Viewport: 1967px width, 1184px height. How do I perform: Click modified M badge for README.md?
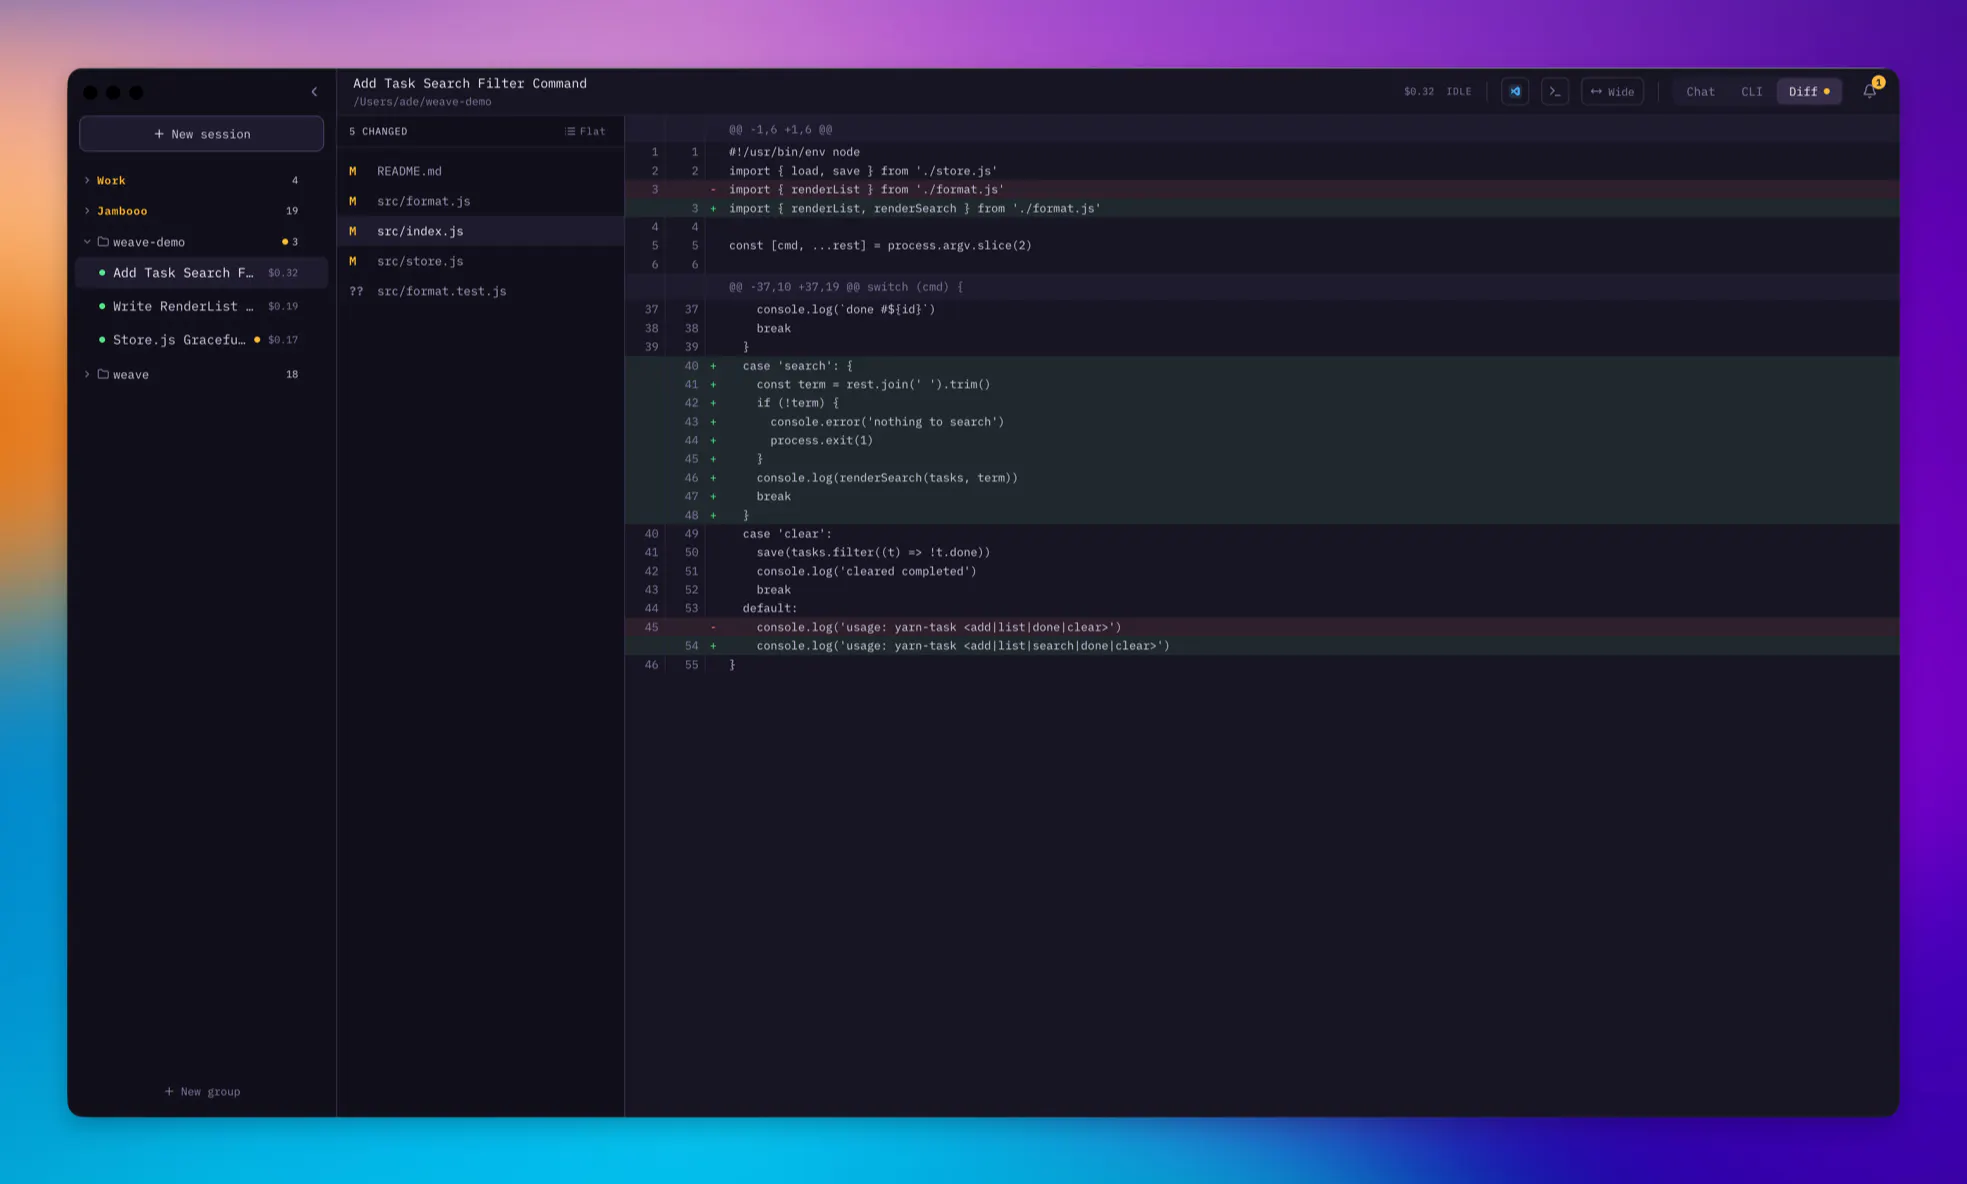(x=353, y=171)
